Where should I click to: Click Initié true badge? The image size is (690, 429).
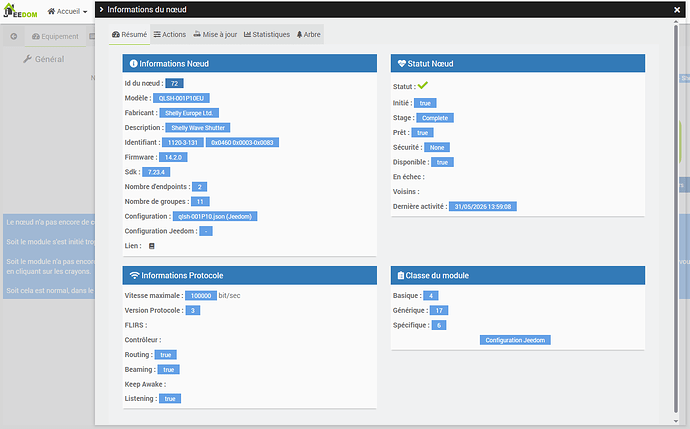pos(425,103)
